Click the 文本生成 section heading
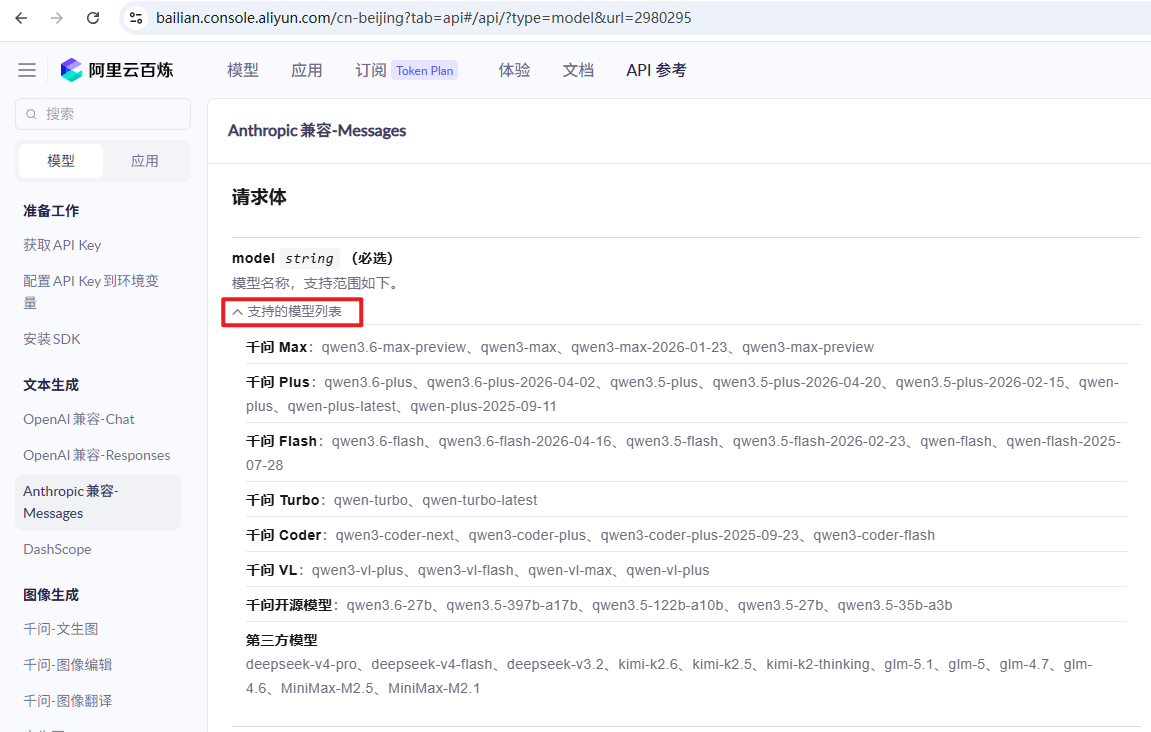 51,385
